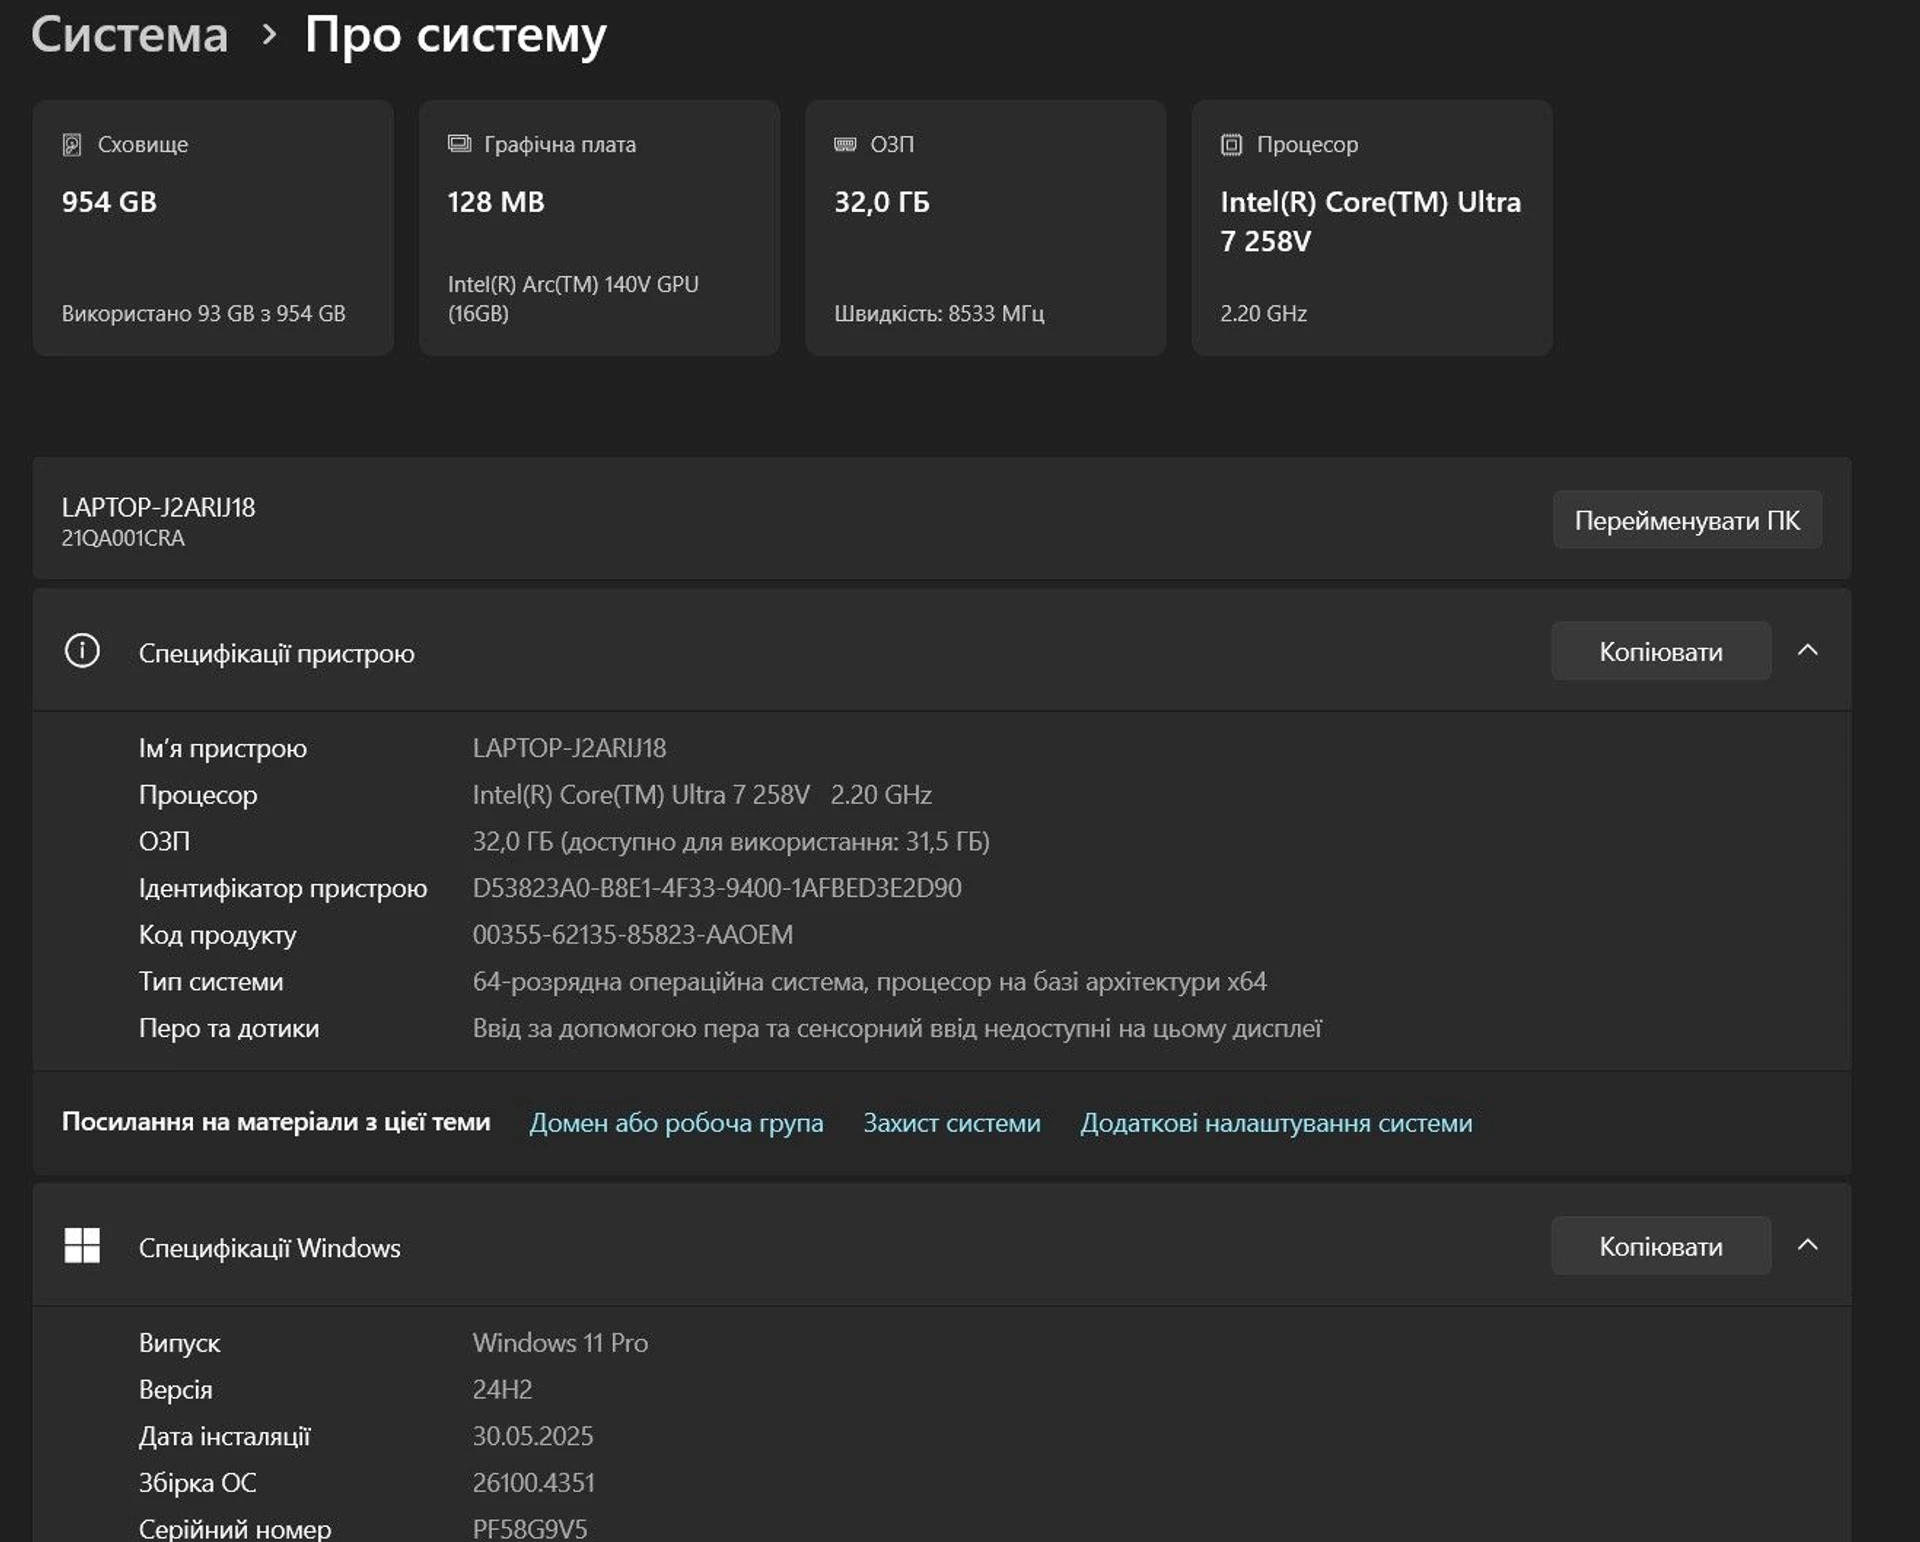
Task: Click the Перо та дотики value text
Action: click(897, 1029)
